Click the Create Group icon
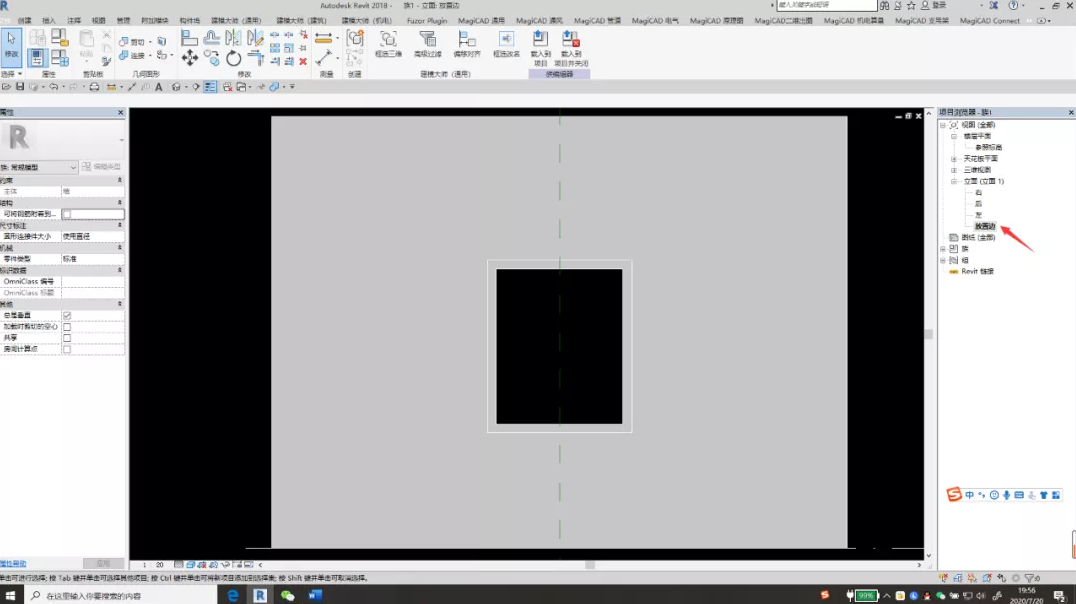 click(355, 38)
